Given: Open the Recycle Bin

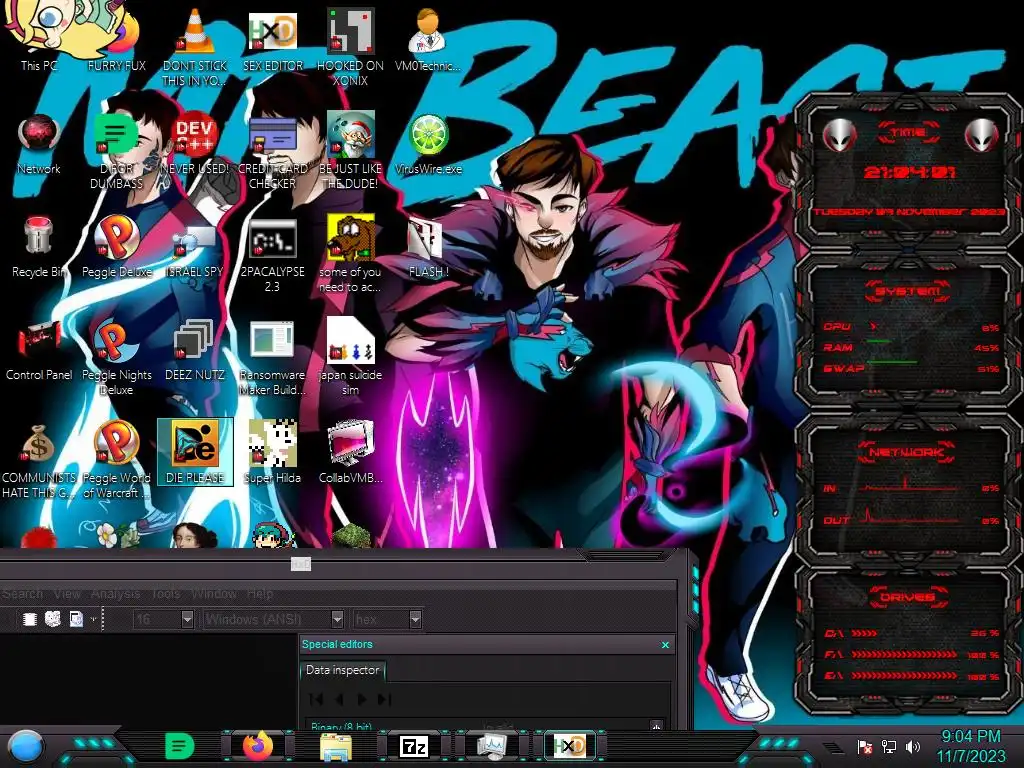Looking at the screenshot, I should [x=38, y=245].
